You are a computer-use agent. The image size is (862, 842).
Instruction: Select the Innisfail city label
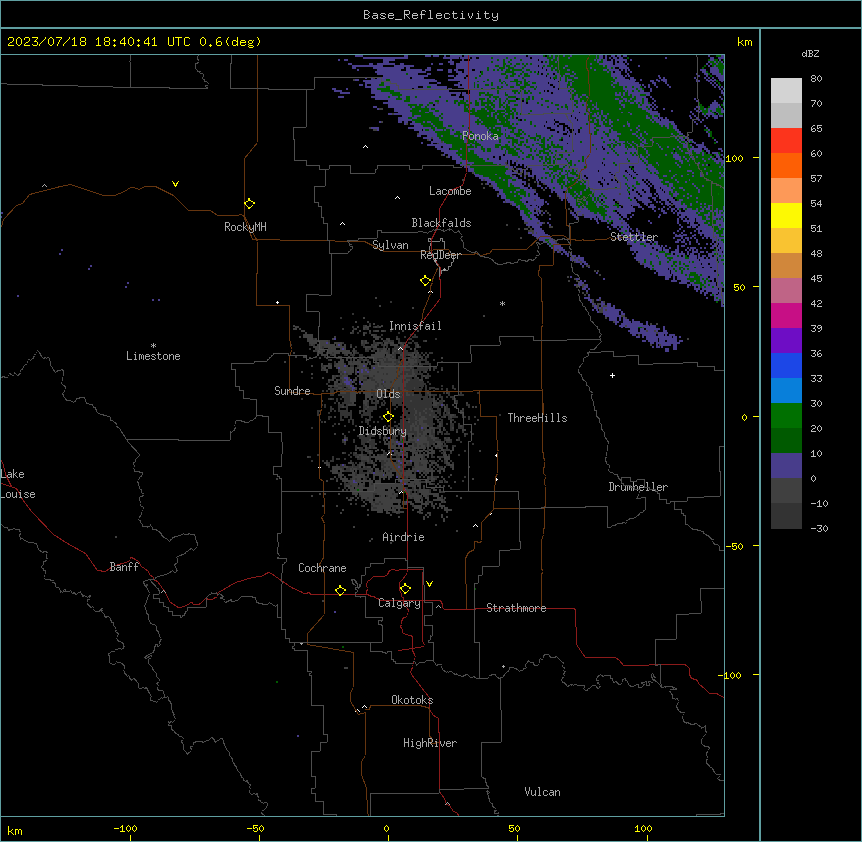pos(415,326)
